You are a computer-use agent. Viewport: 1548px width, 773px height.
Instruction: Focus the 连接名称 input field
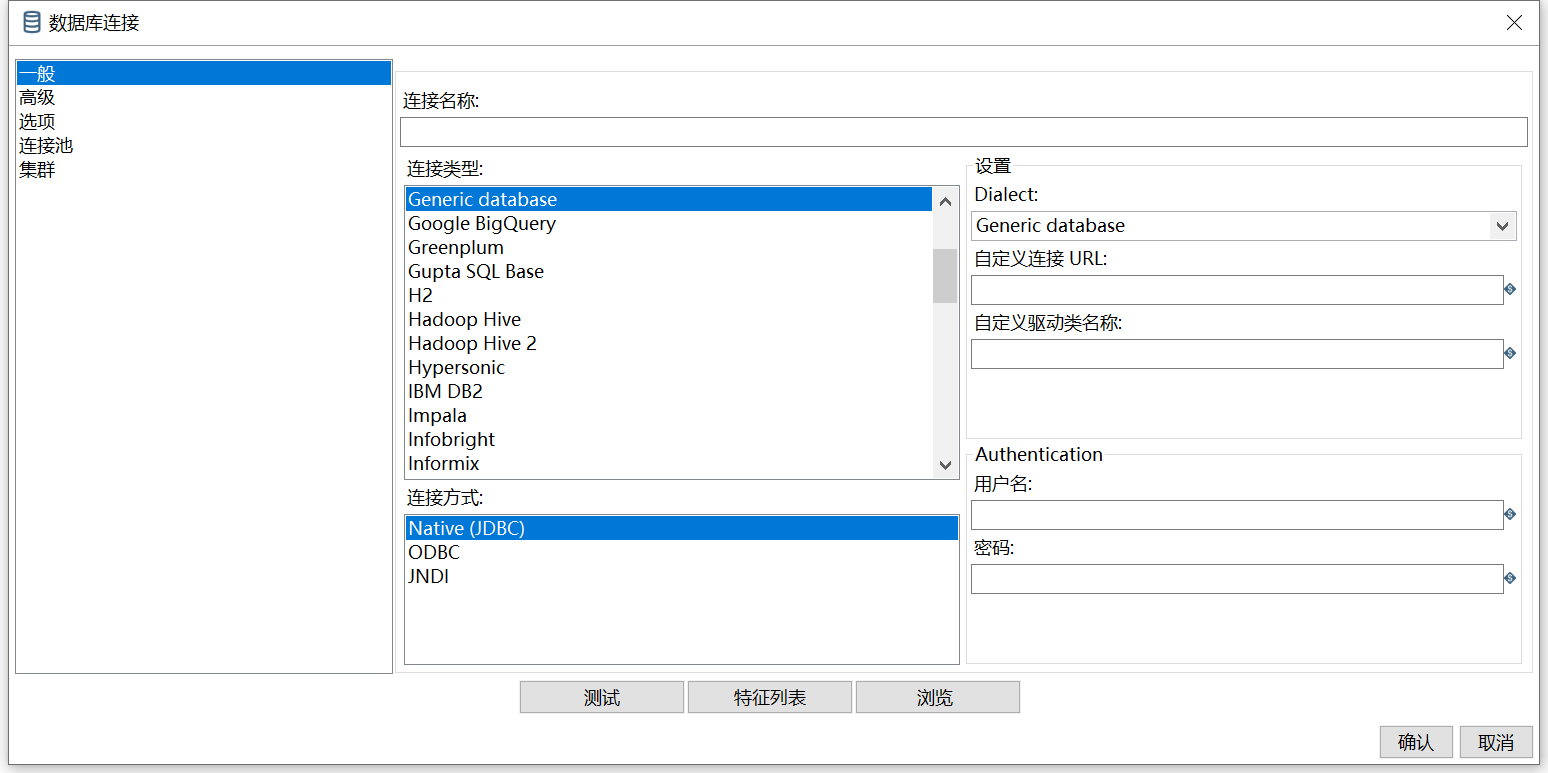pyautogui.click(x=964, y=132)
